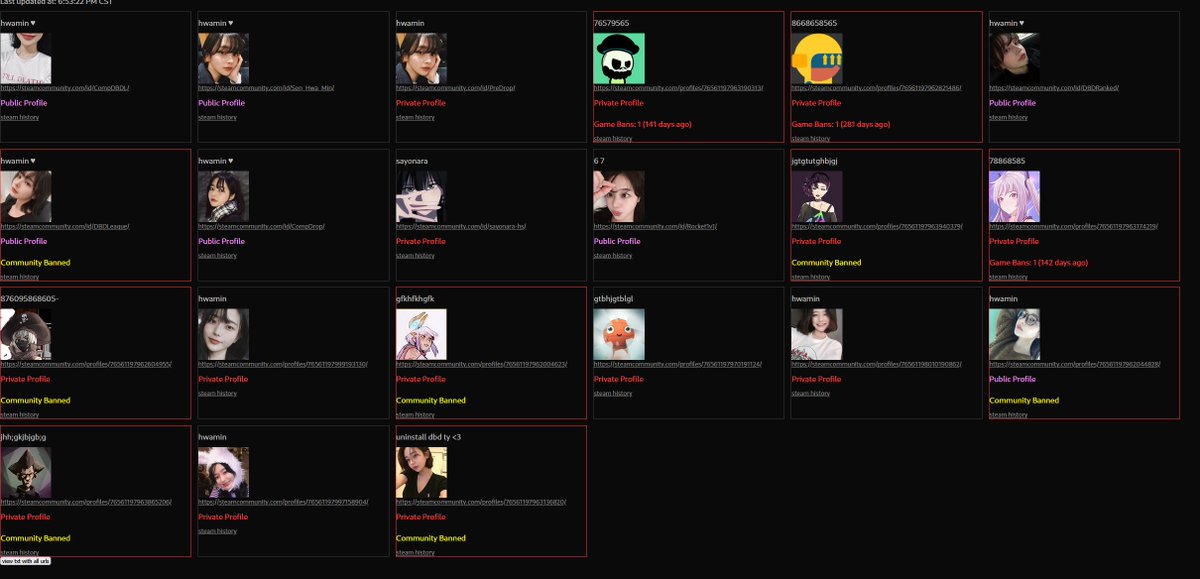This screenshot has width=1200, height=579.
Task: Open the steamcommunity.com/id/DBDRanked/ profile link
Action: coord(1054,88)
